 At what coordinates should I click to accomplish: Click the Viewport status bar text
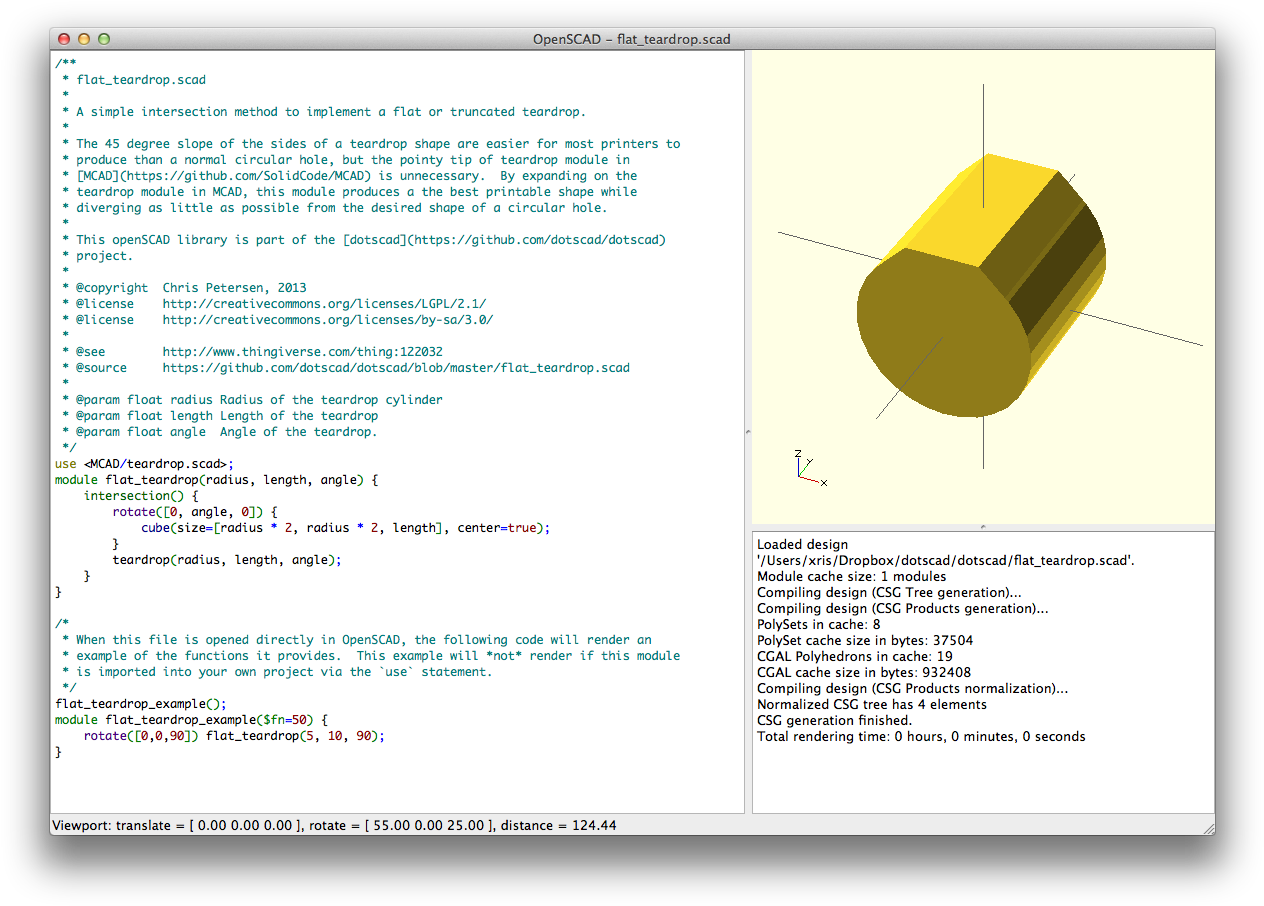(334, 825)
